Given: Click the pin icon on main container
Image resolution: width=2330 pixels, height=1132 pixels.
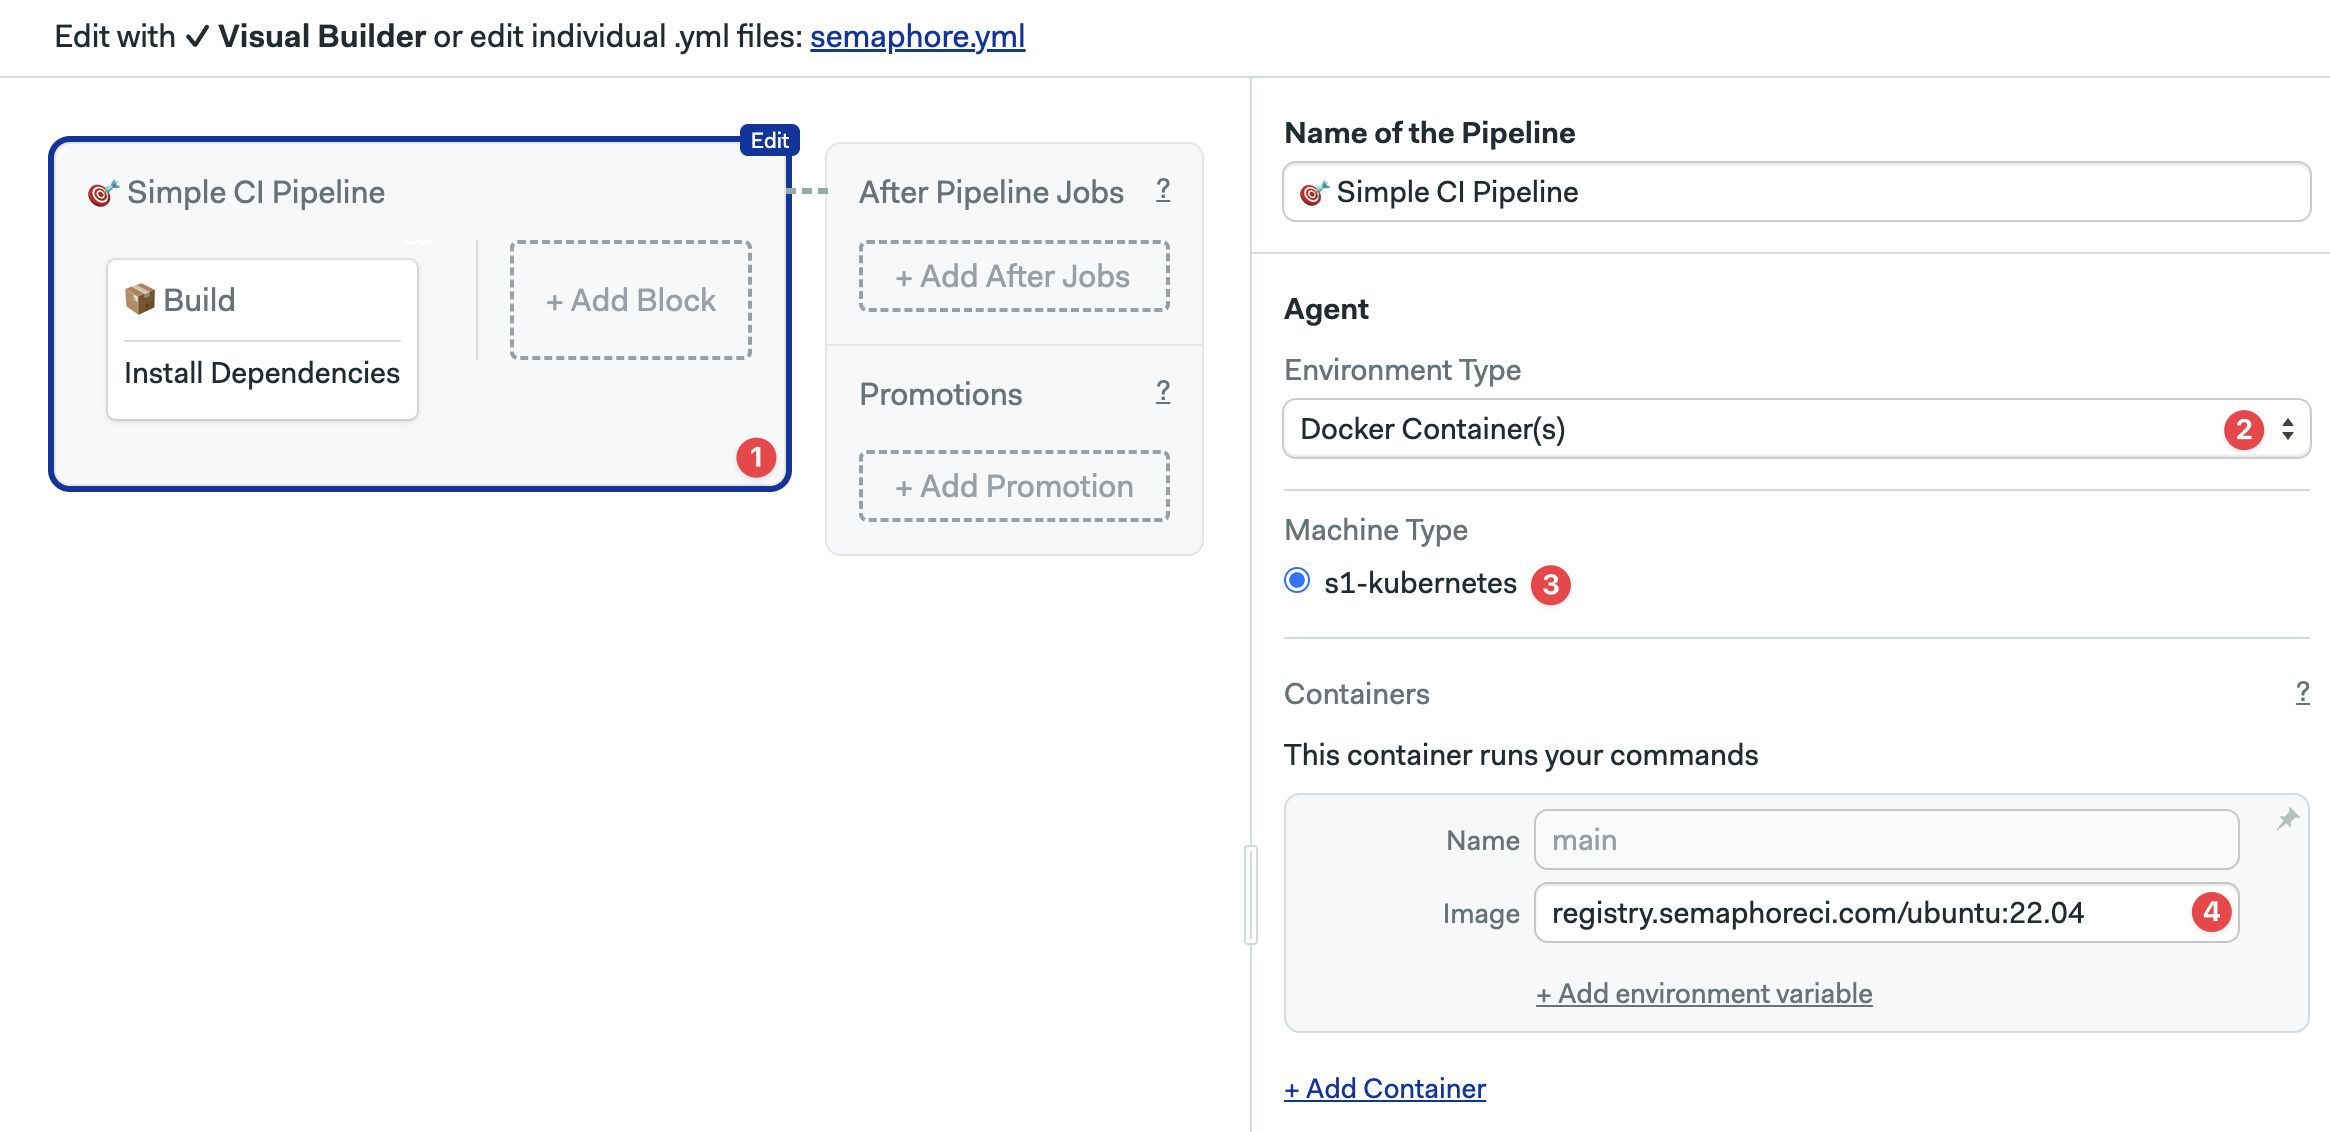Looking at the screenshot, I should pyautogui.click(x=2287, y=820).
